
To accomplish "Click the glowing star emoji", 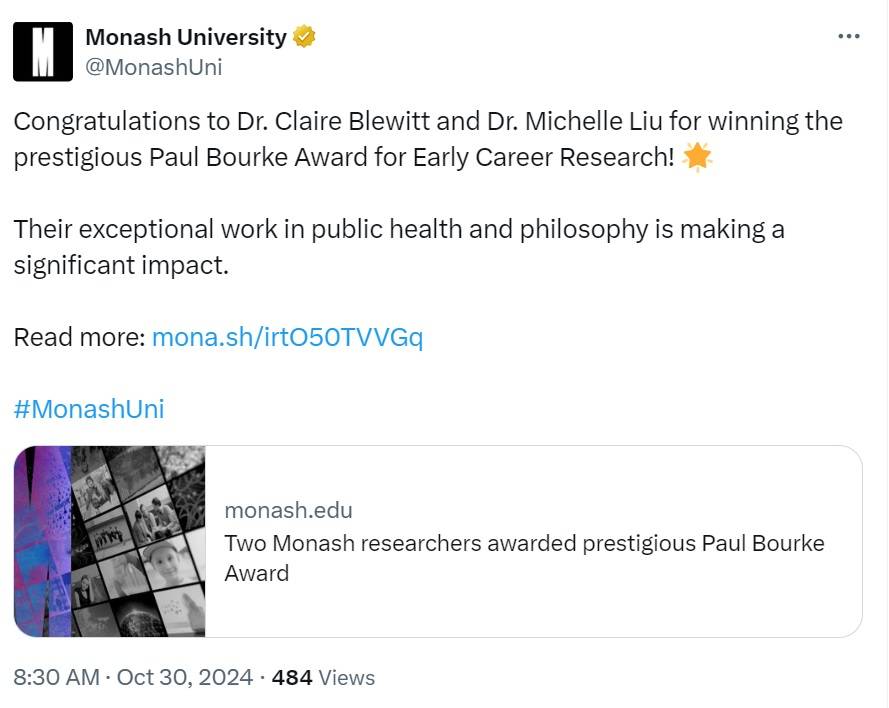I will click(x=697, y=158).
